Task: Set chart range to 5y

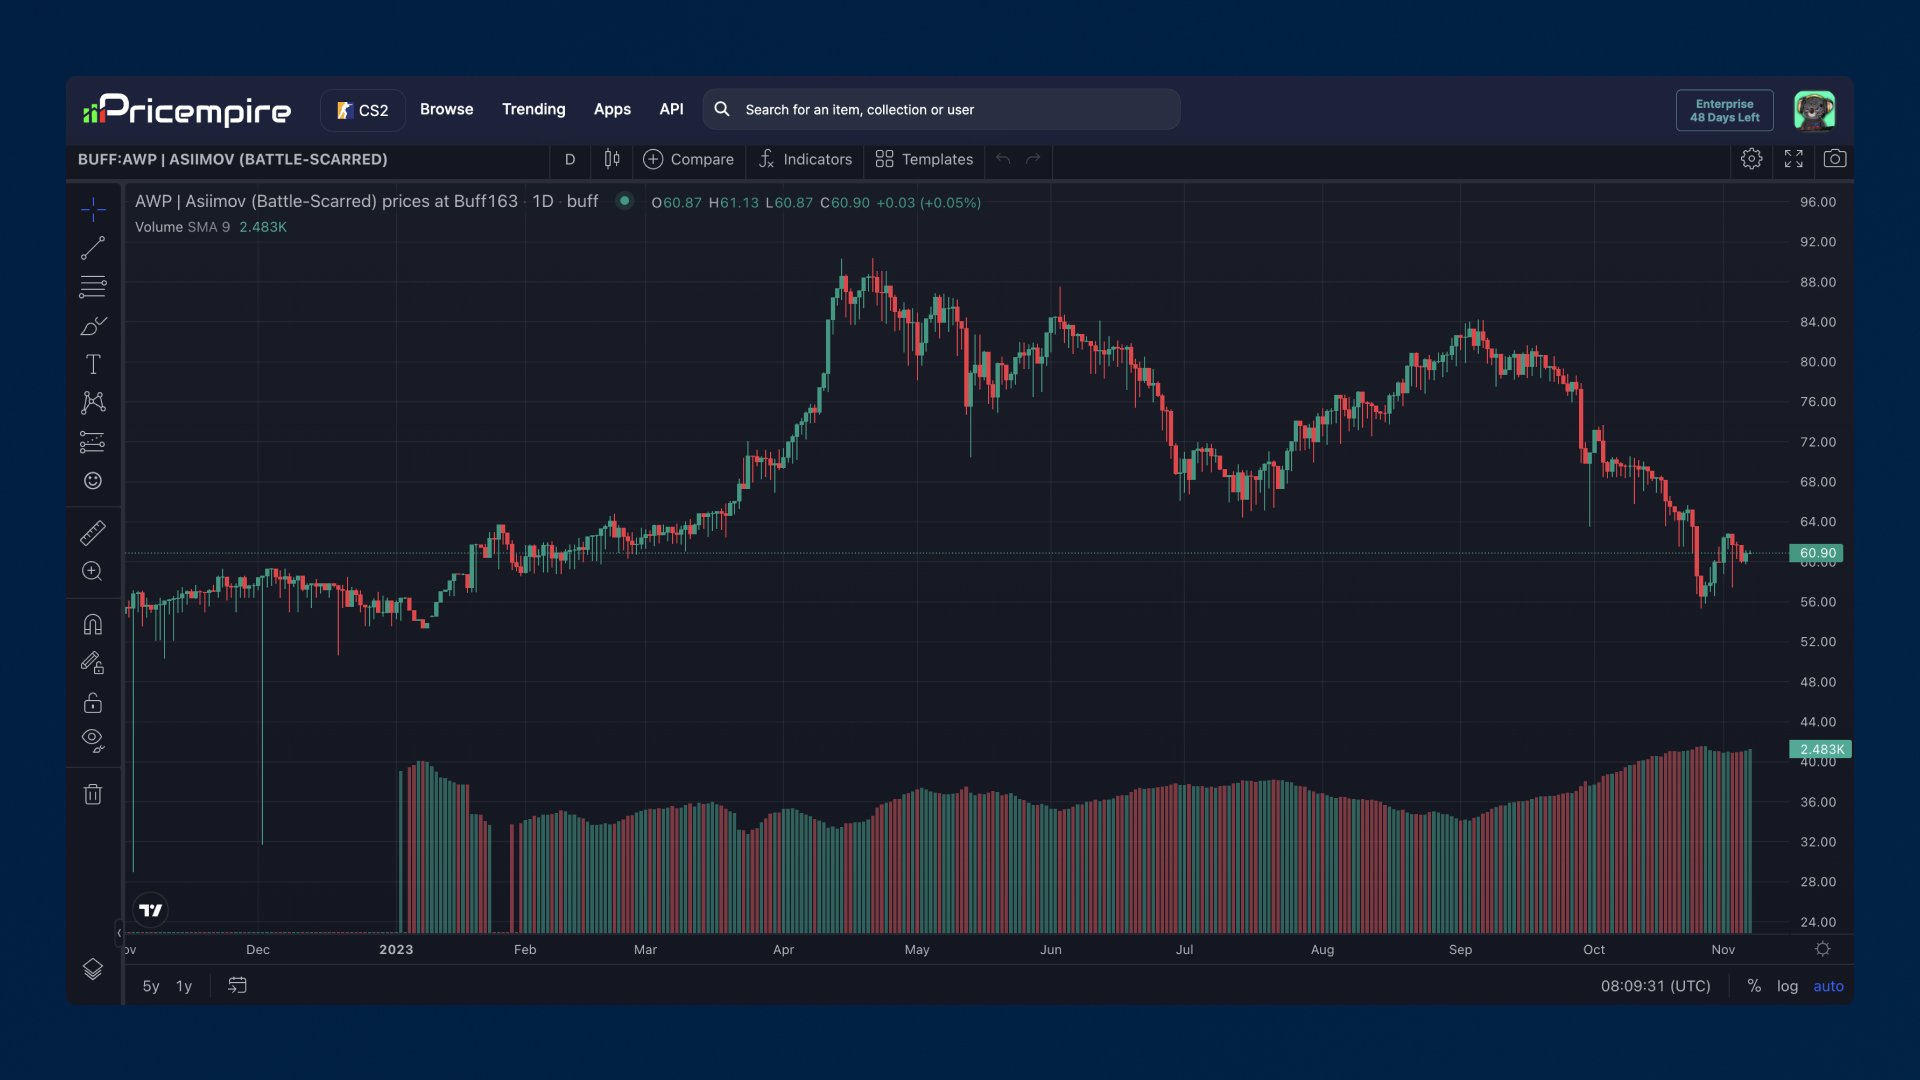Action: 151,986
